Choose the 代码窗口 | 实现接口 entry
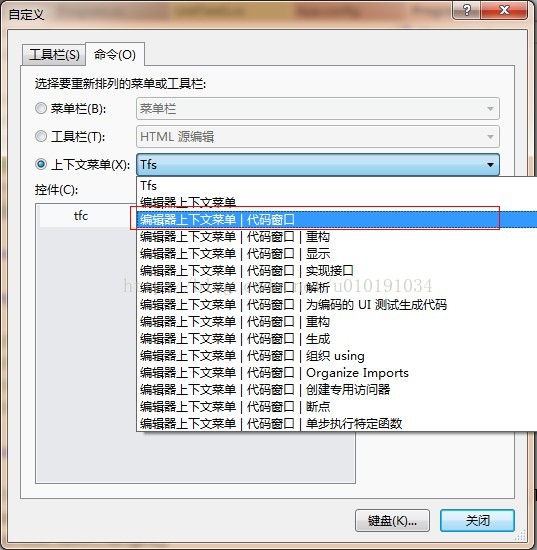 [337, 271]
